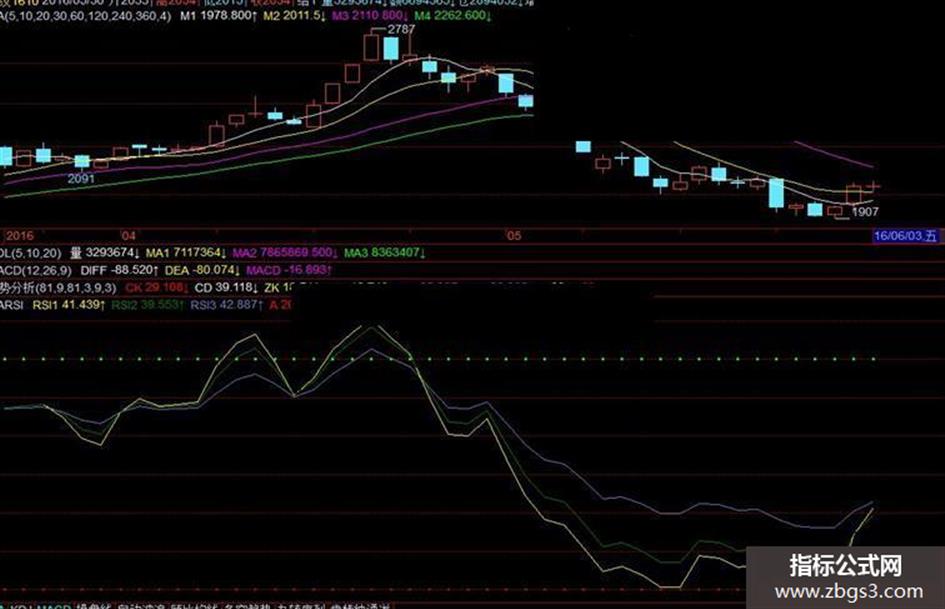Click the VOL(5,10,20) indicator label

(31, 253)
